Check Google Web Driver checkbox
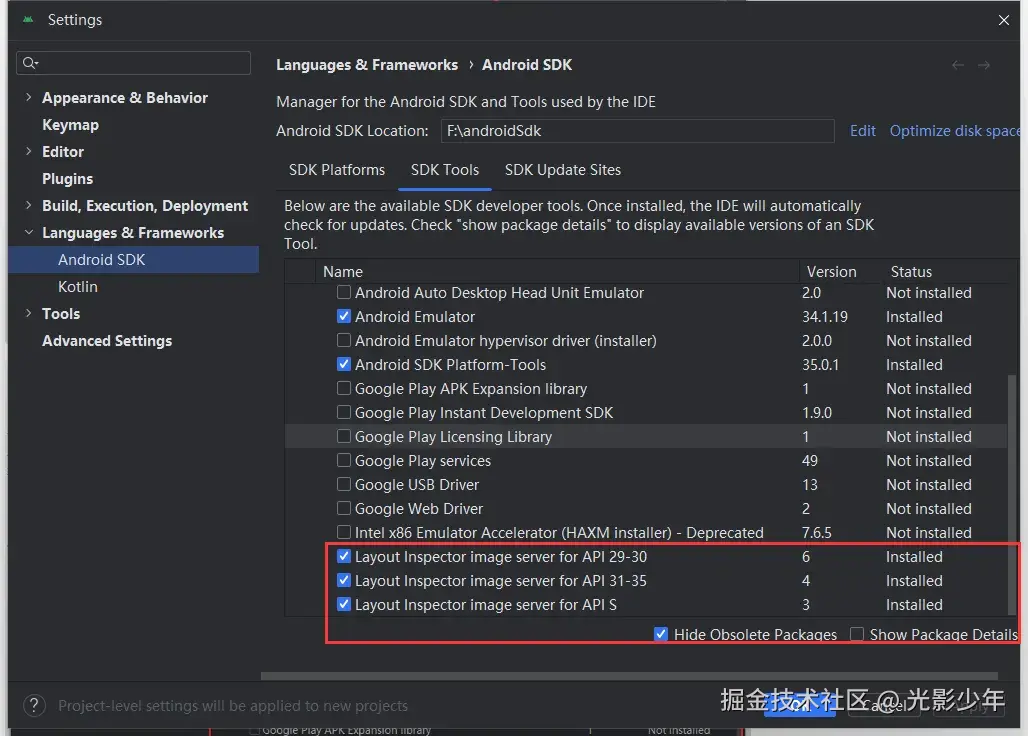 point(344,508)
